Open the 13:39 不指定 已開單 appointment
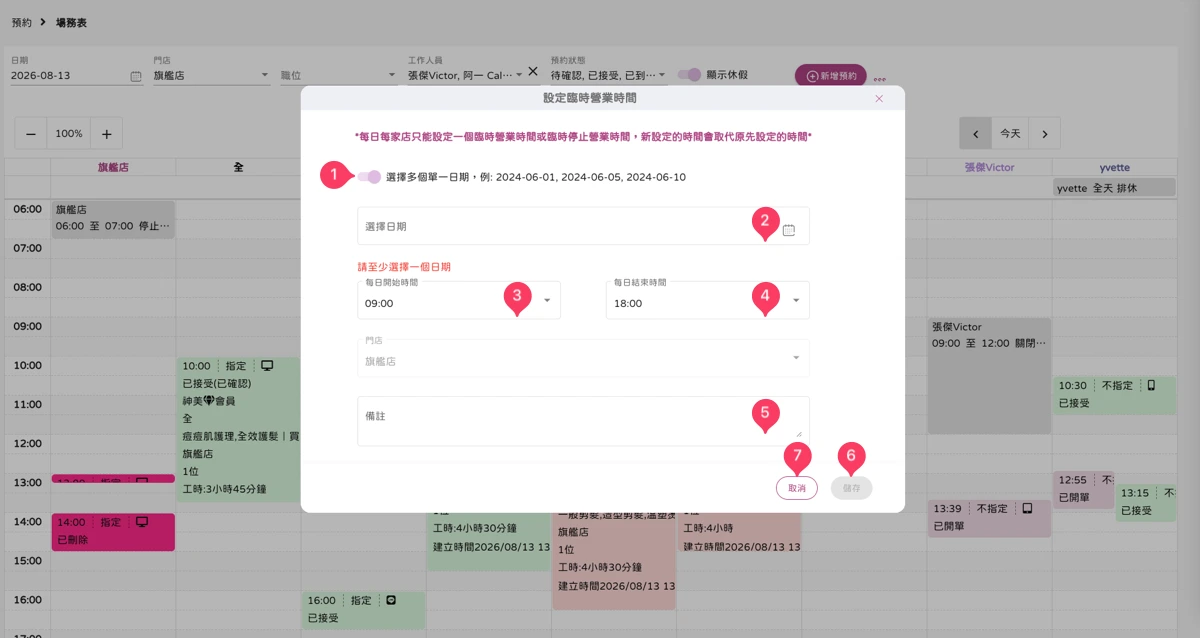This screenshot has width=1200, height=638. (989, 518)
